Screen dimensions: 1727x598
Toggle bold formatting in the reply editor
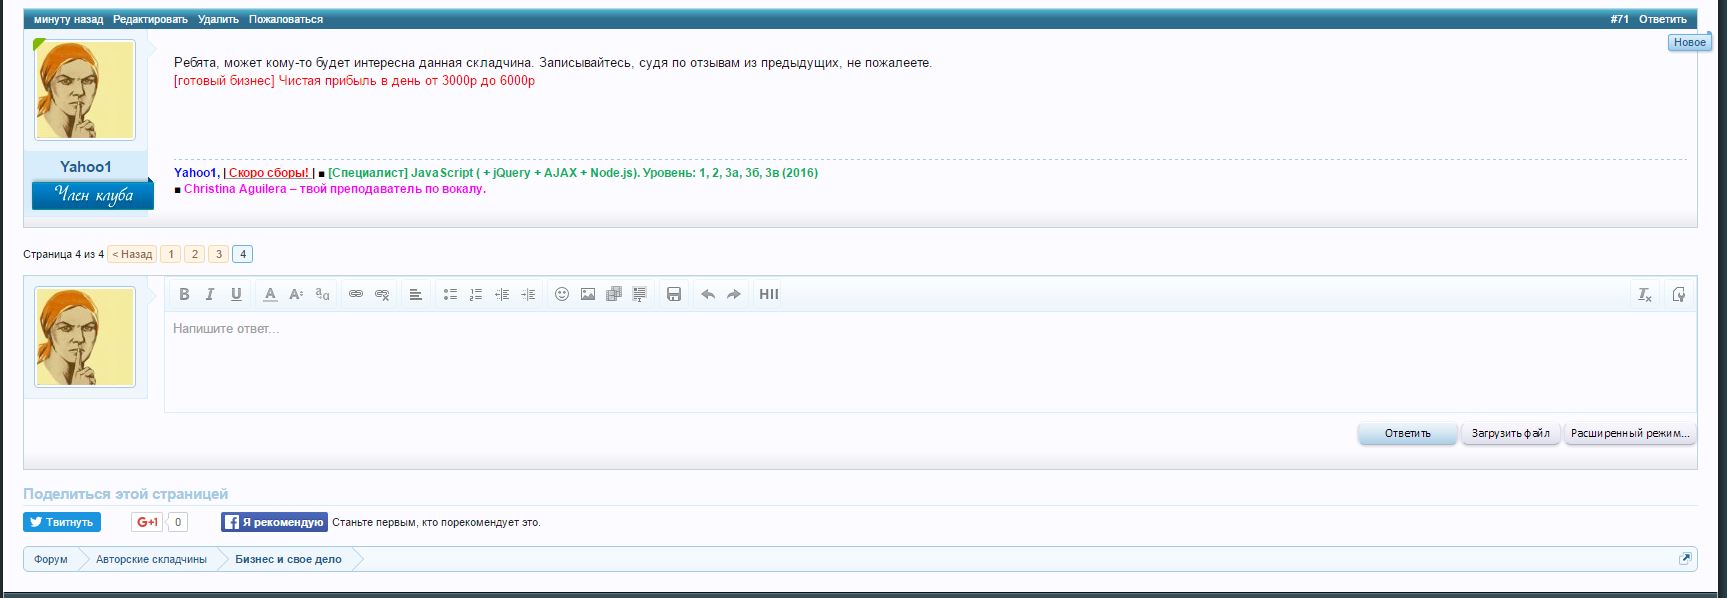pyautogui.click(x=184, y=294)
